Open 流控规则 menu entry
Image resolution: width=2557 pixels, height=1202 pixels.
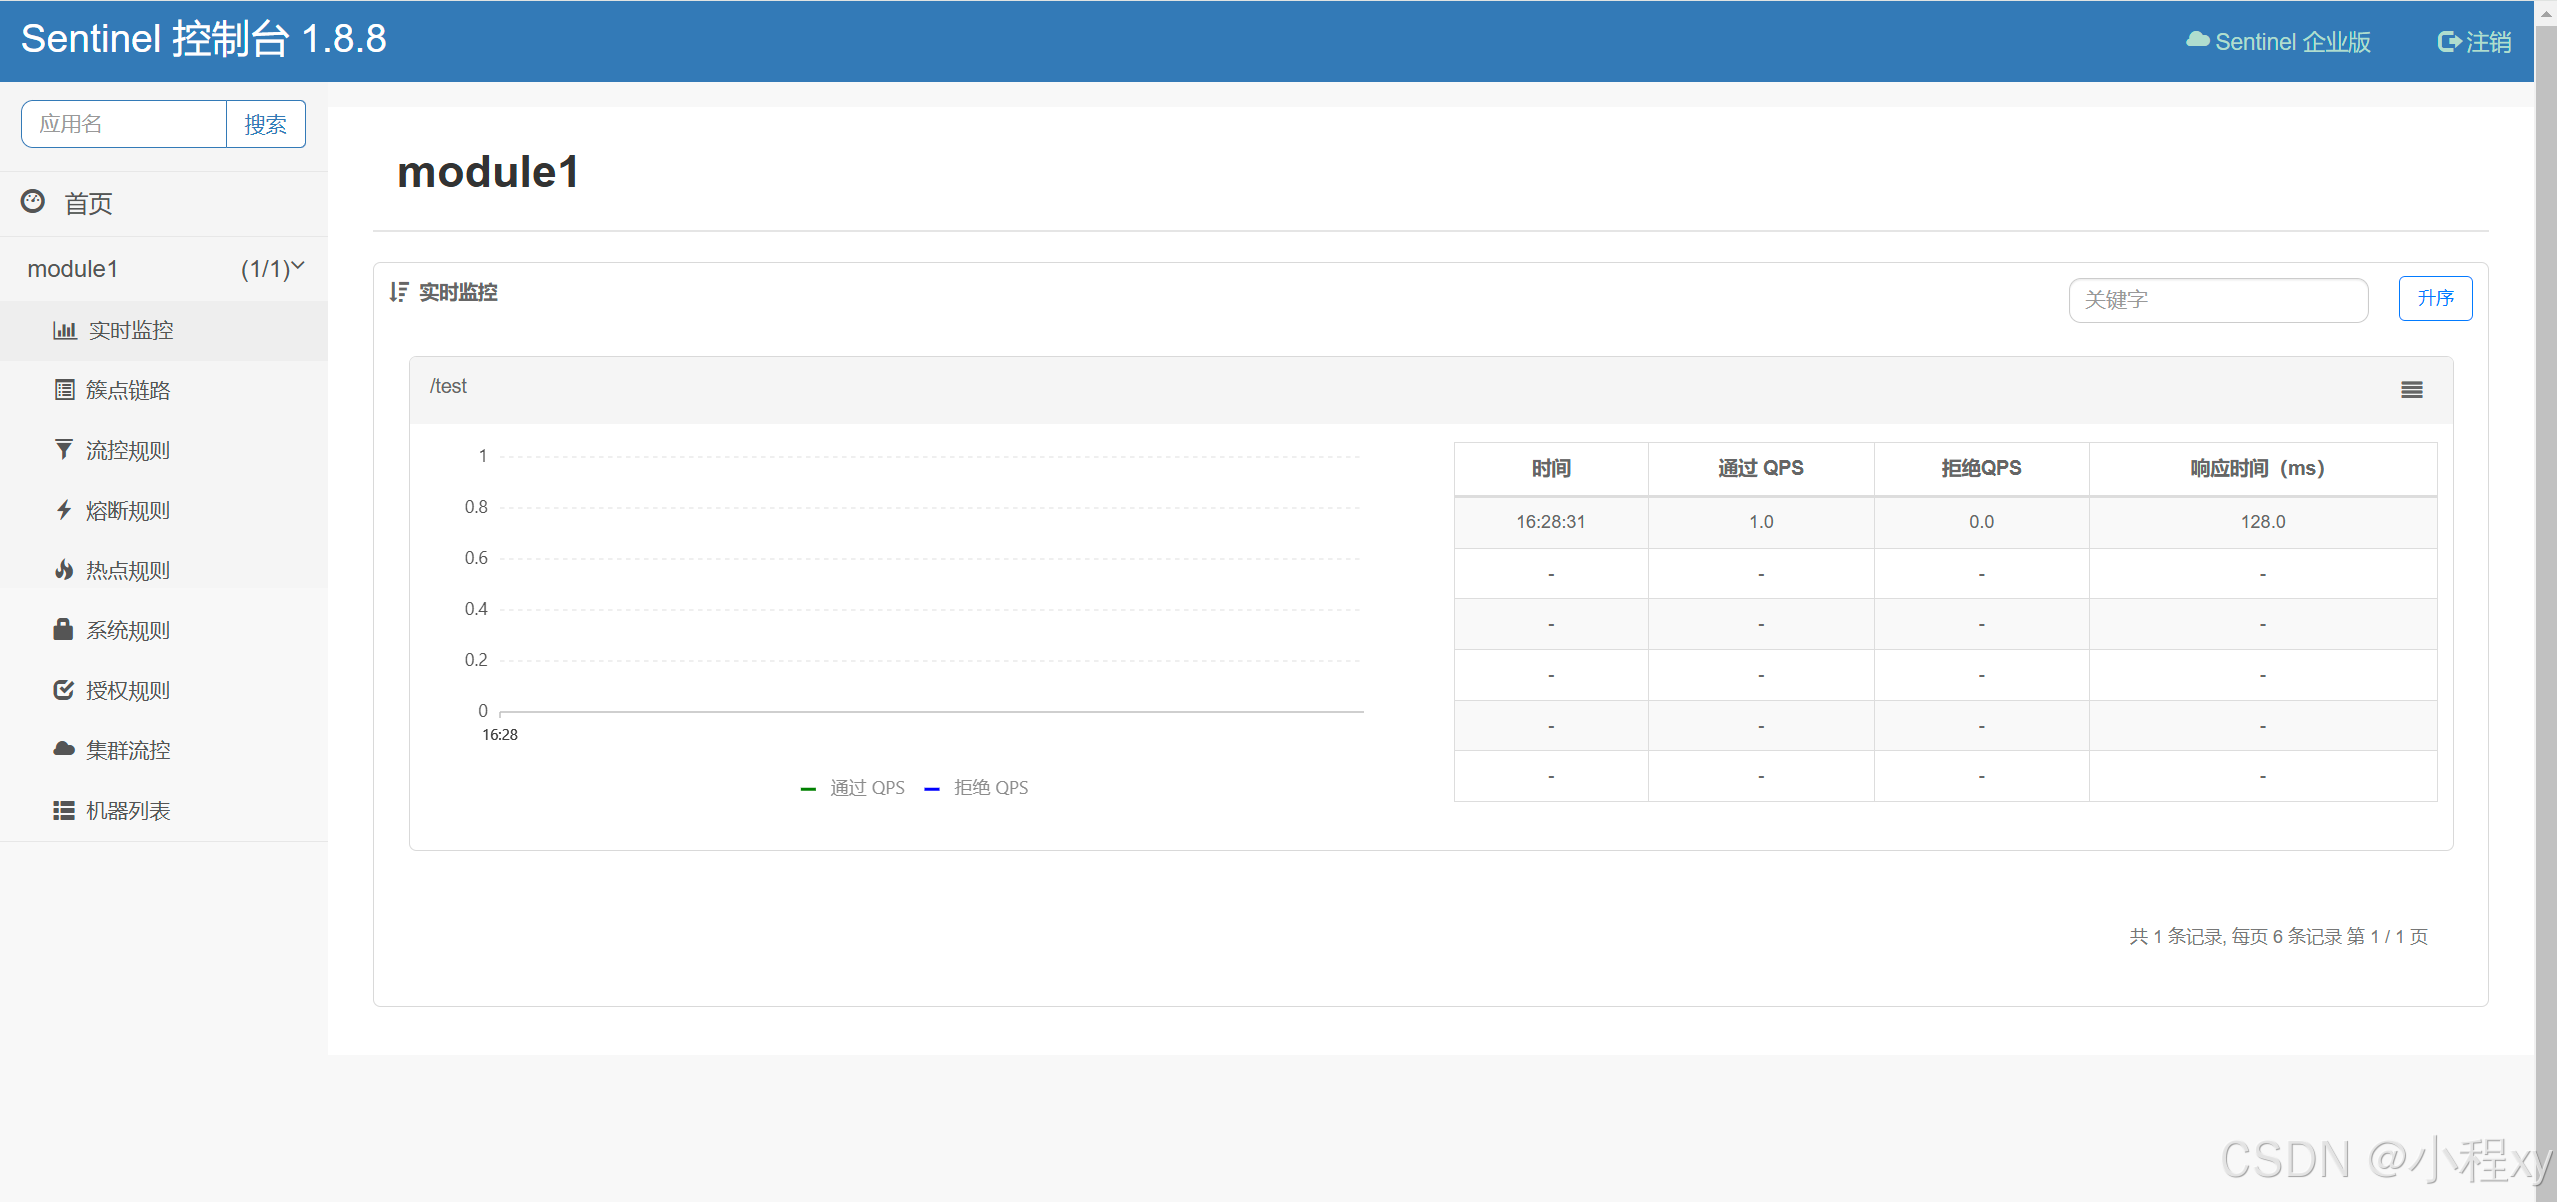[x=163, y=450]
